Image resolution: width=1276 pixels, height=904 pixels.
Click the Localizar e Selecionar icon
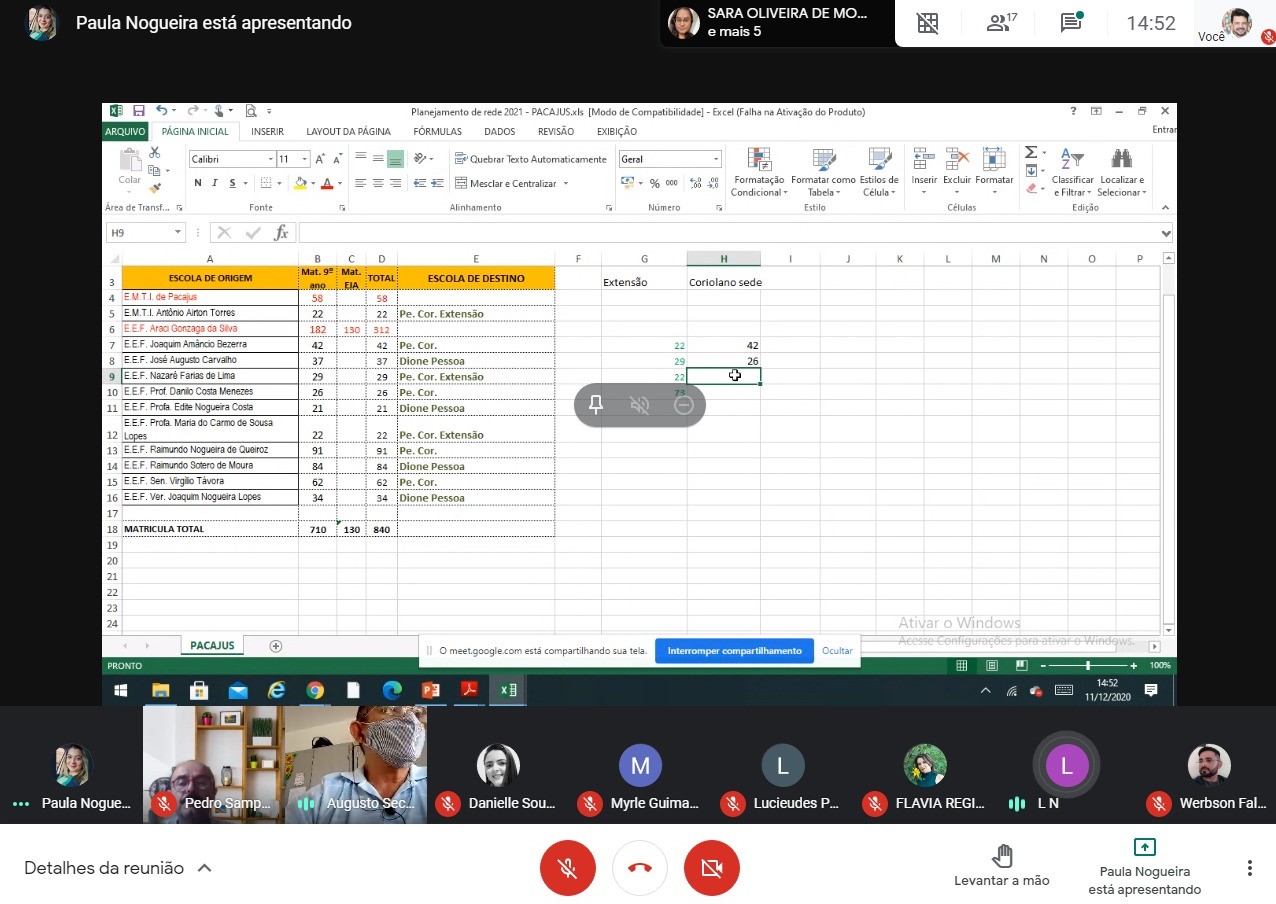(1121, 161)
